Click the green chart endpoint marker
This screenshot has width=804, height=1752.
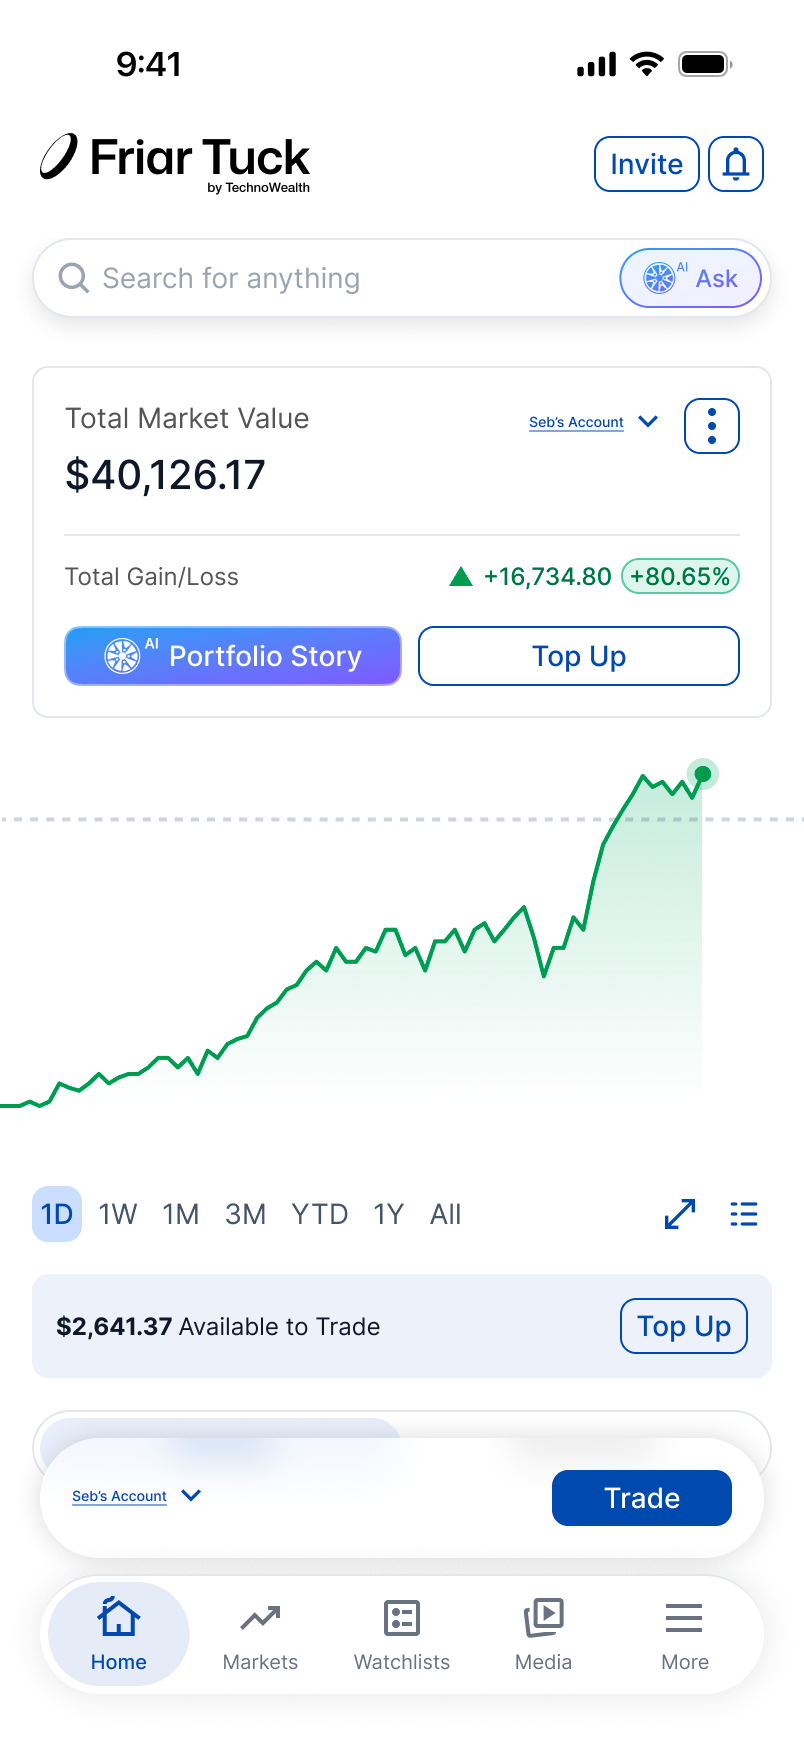(703, 774)
